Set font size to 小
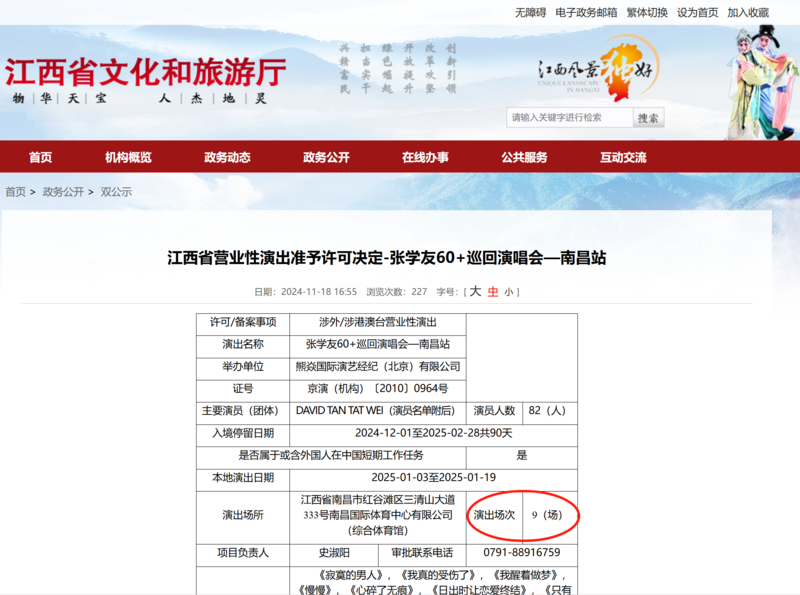Screen dimensions: 800x595 coord(508,292)
